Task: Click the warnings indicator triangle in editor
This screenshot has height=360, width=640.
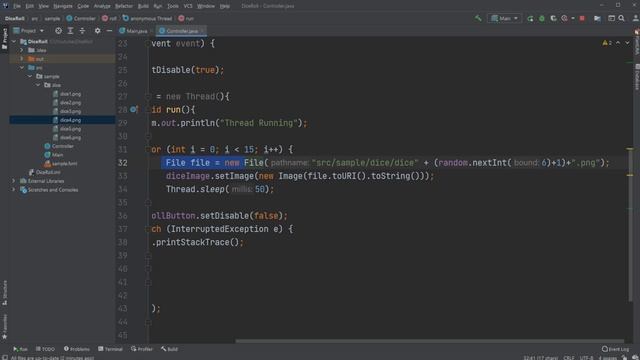Action: tap(605, 43)
